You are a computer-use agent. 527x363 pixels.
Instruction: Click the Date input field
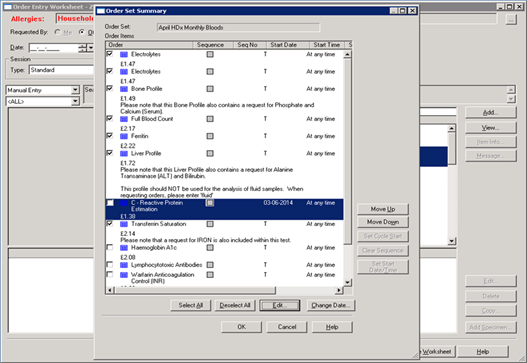(x=54, y=48)
